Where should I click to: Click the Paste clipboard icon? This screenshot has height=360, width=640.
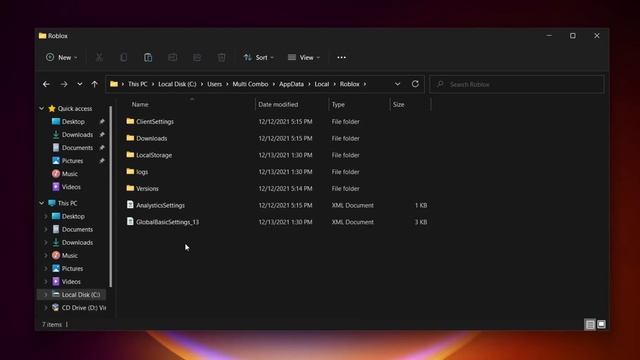pyautogui.click(x=148, y=58)
